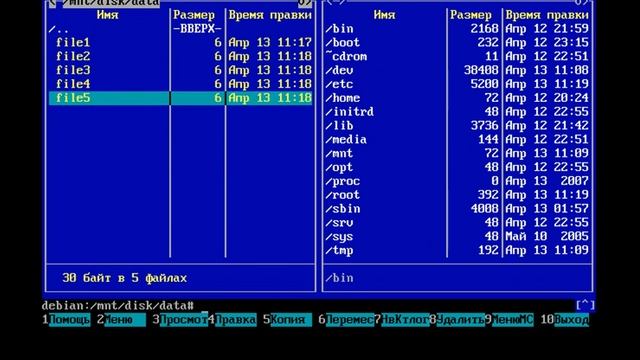Viewport: 640px width, 360px height.
Task: Click the 6 Перемес function key
Action: tap(346, 320)
